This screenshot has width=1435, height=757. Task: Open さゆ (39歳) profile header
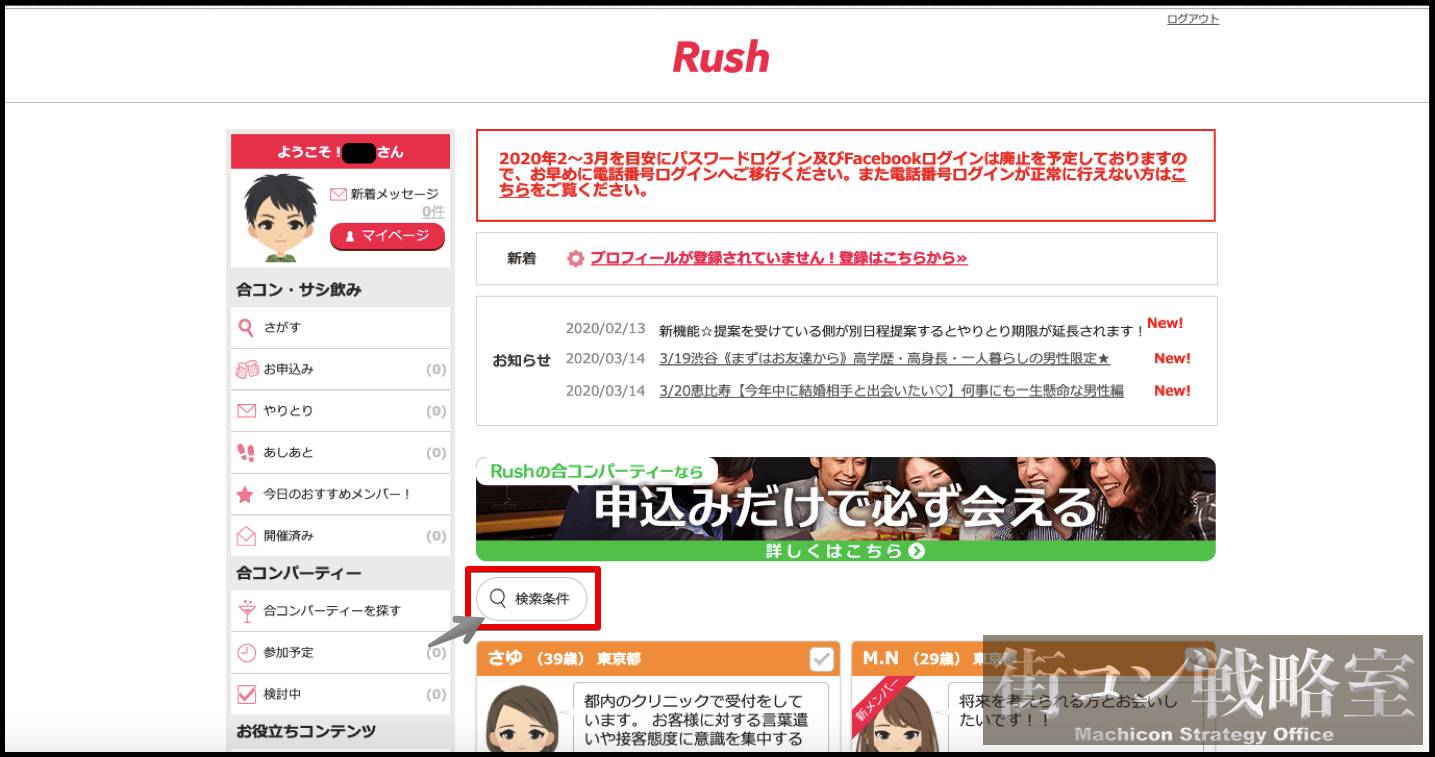pos(656,660)
